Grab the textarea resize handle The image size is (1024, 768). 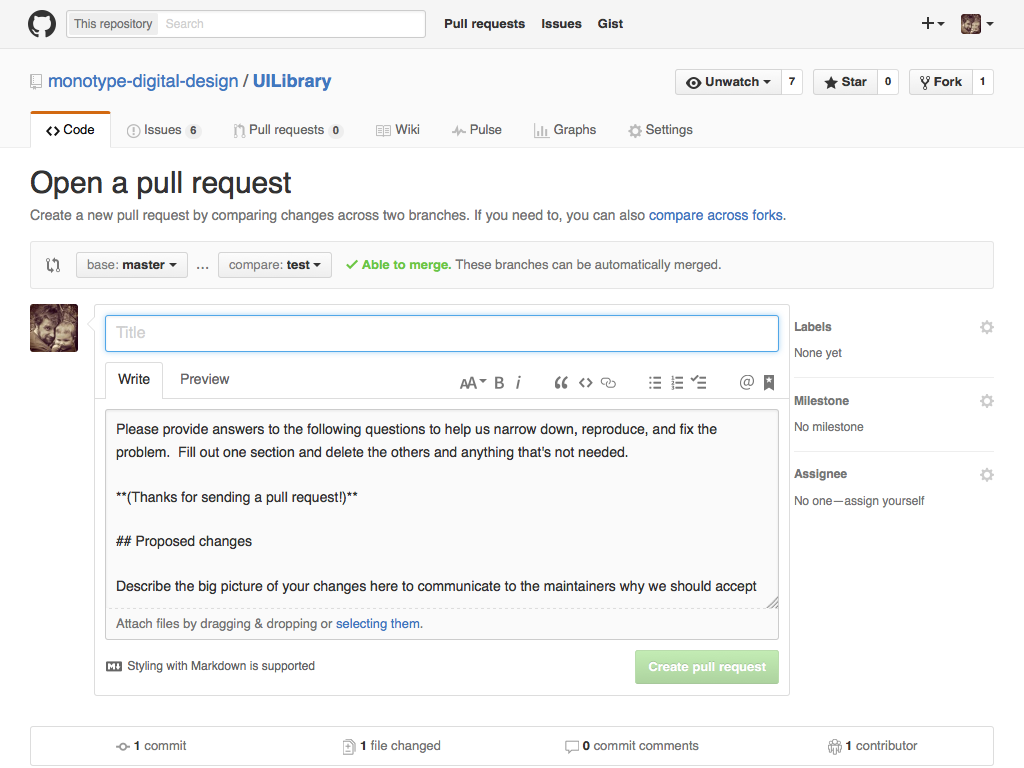point(772,603)
